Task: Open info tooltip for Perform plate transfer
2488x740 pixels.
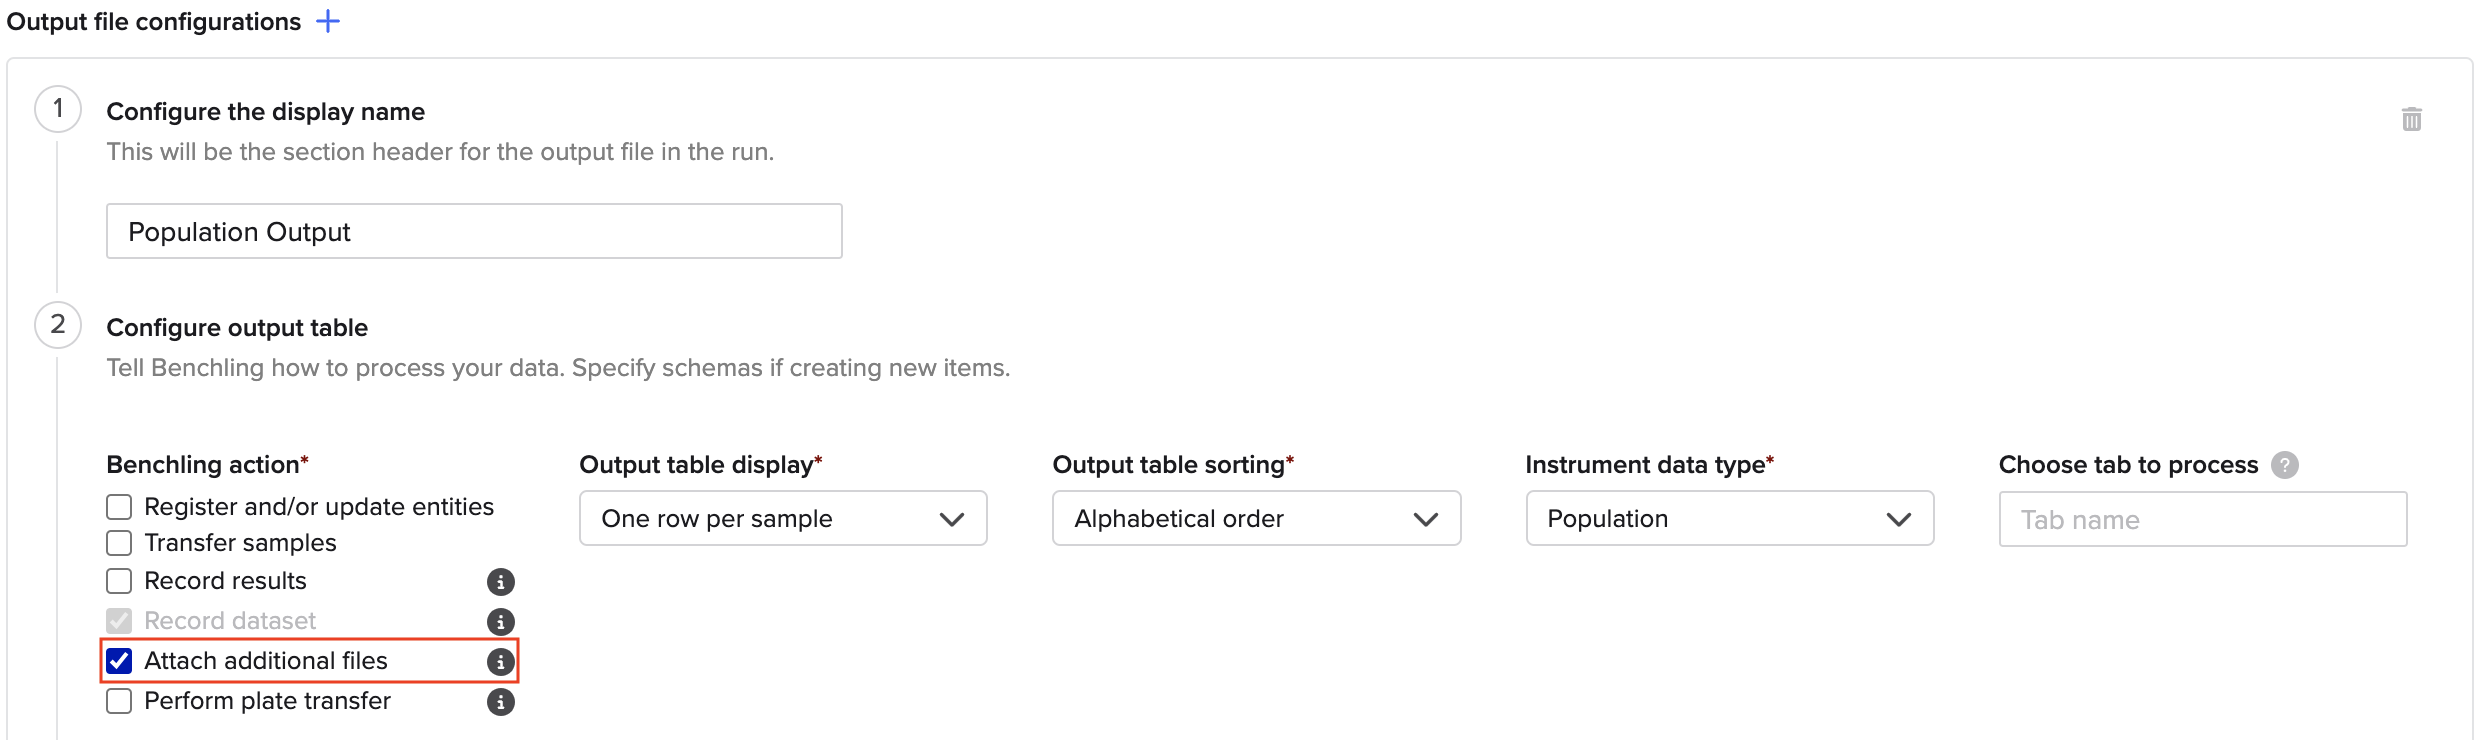Action: coord(500,701)
